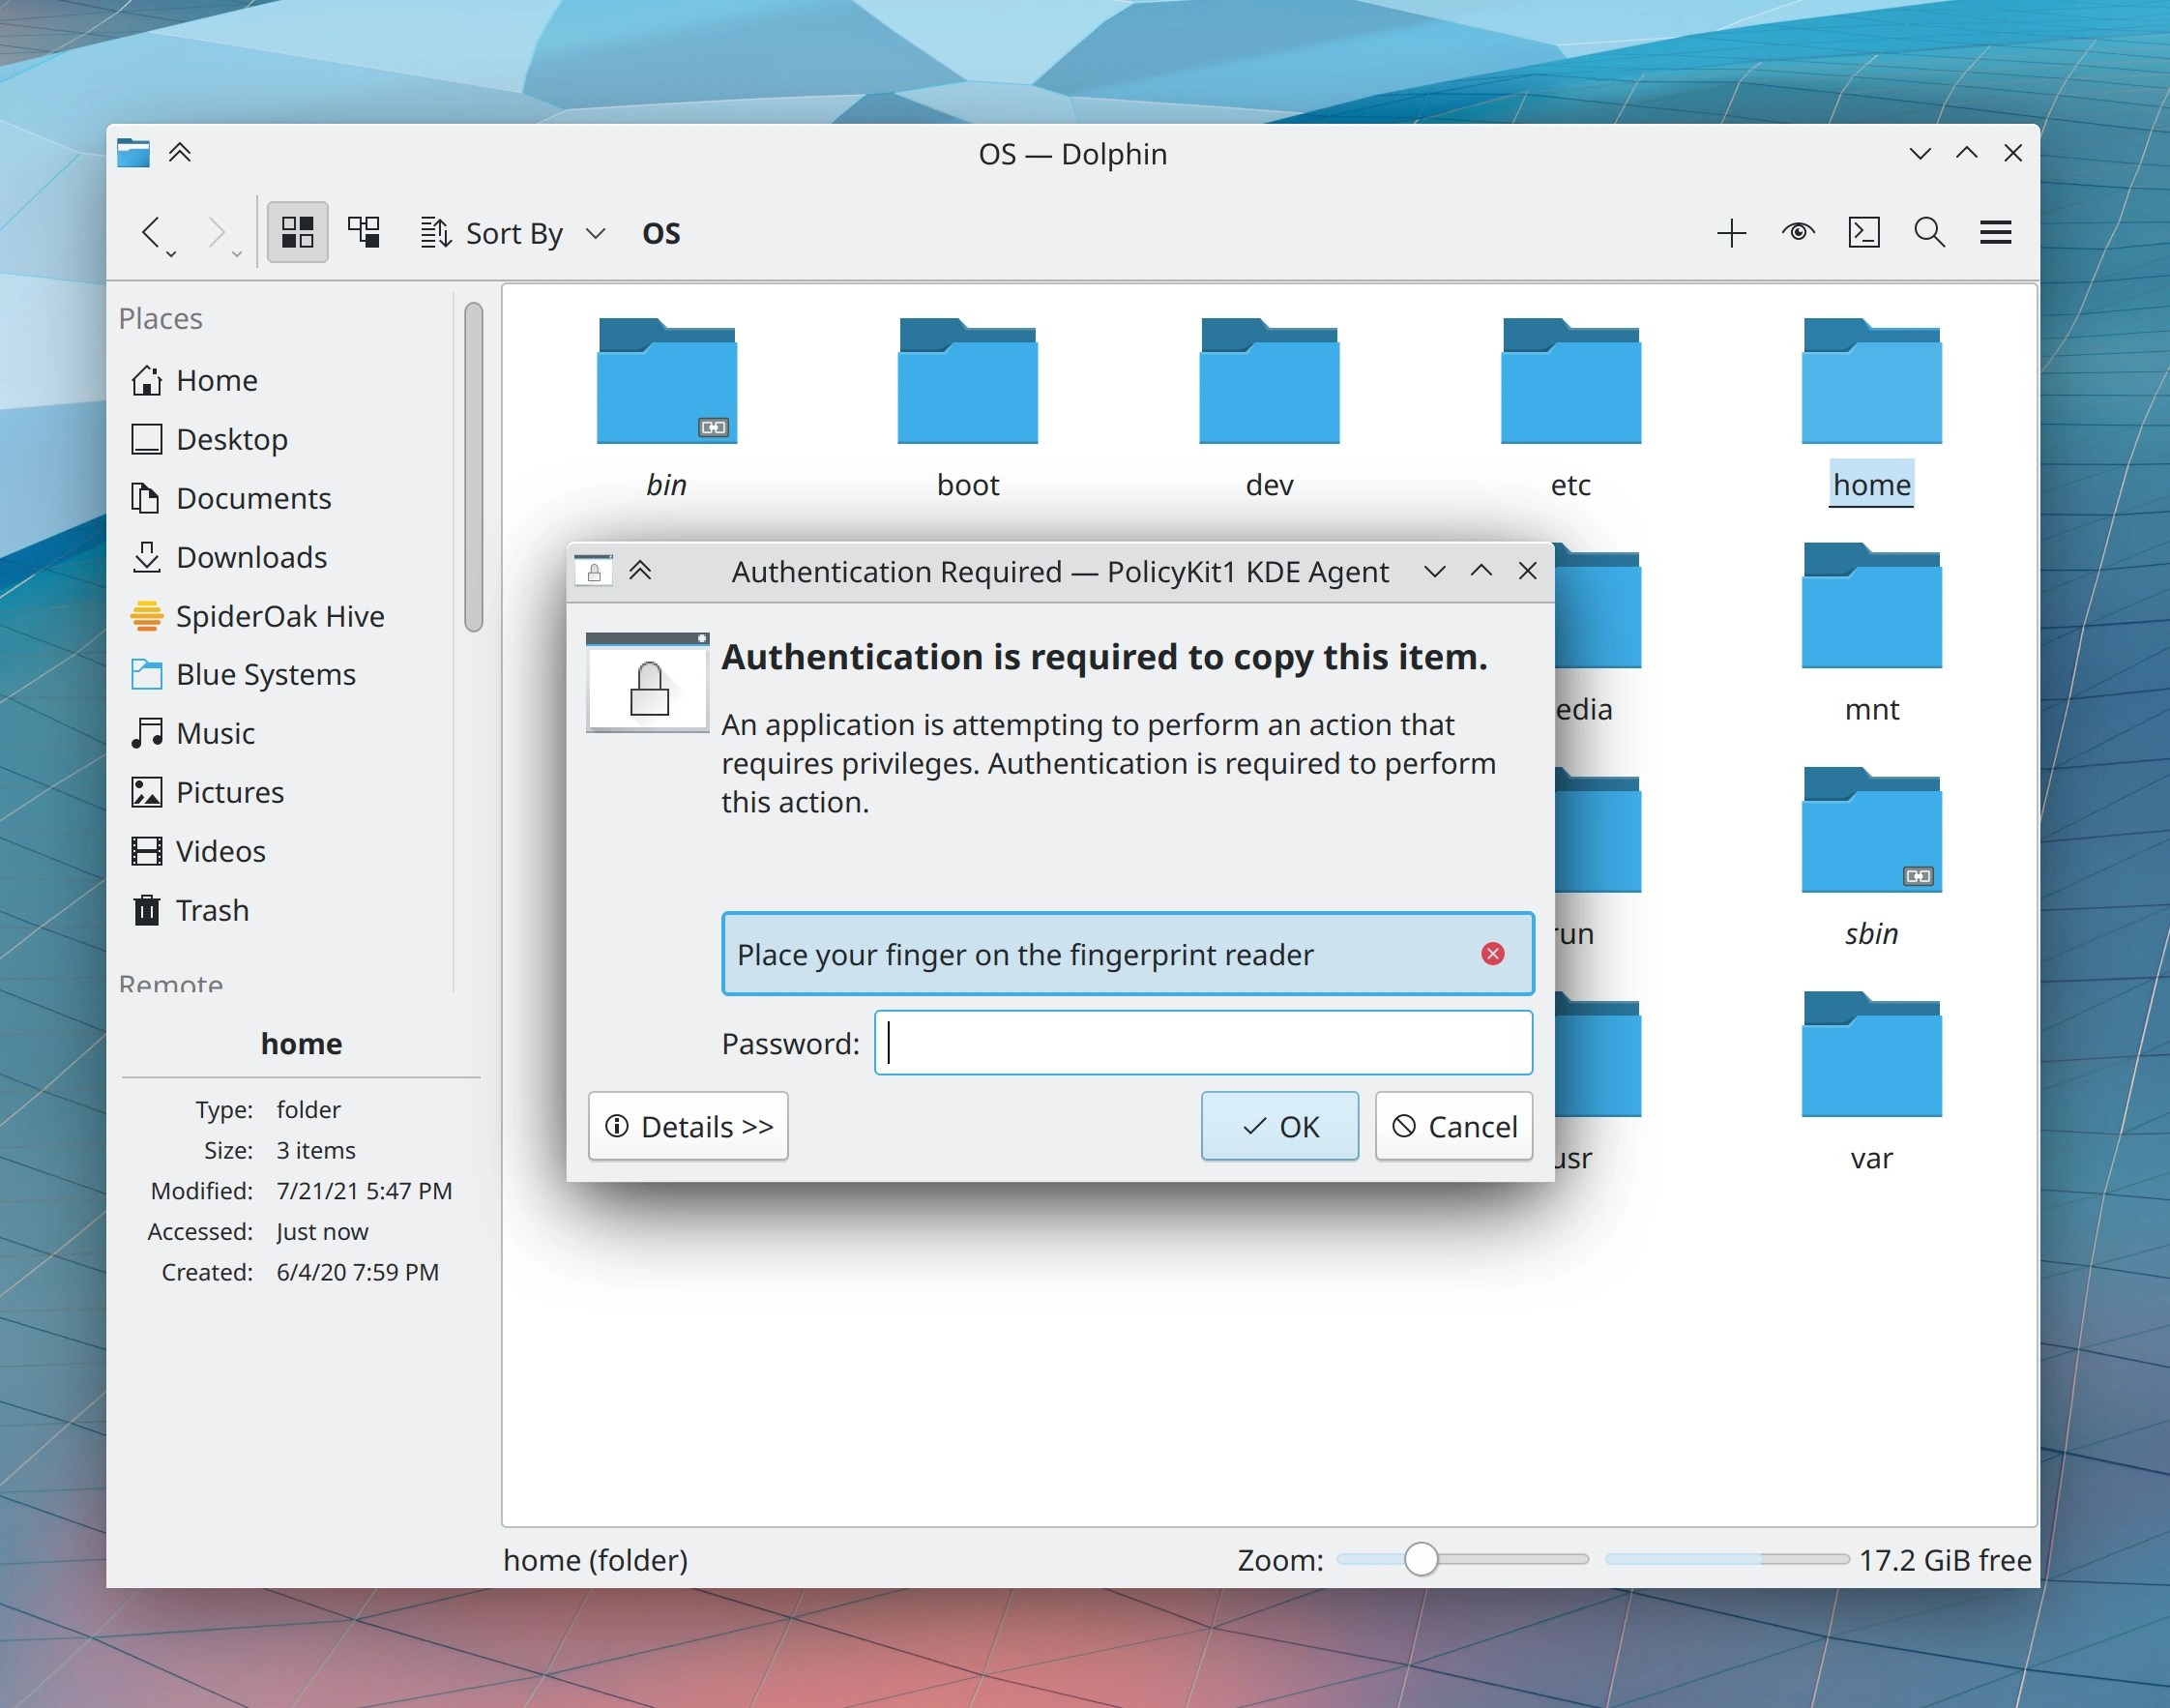Expand the Sort By dropdown

click(513, 233)
